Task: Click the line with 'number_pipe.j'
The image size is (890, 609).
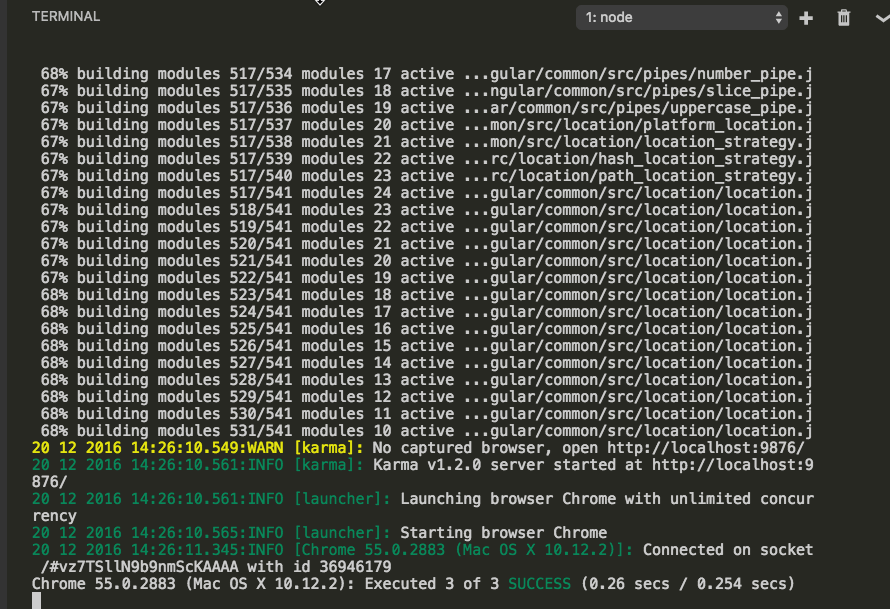Action: click(426, 74)
